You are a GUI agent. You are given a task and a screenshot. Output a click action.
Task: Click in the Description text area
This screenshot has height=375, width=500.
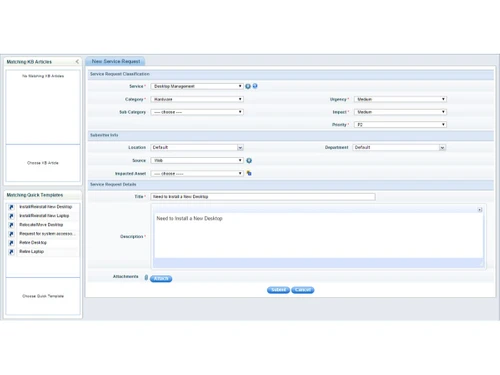319,236
